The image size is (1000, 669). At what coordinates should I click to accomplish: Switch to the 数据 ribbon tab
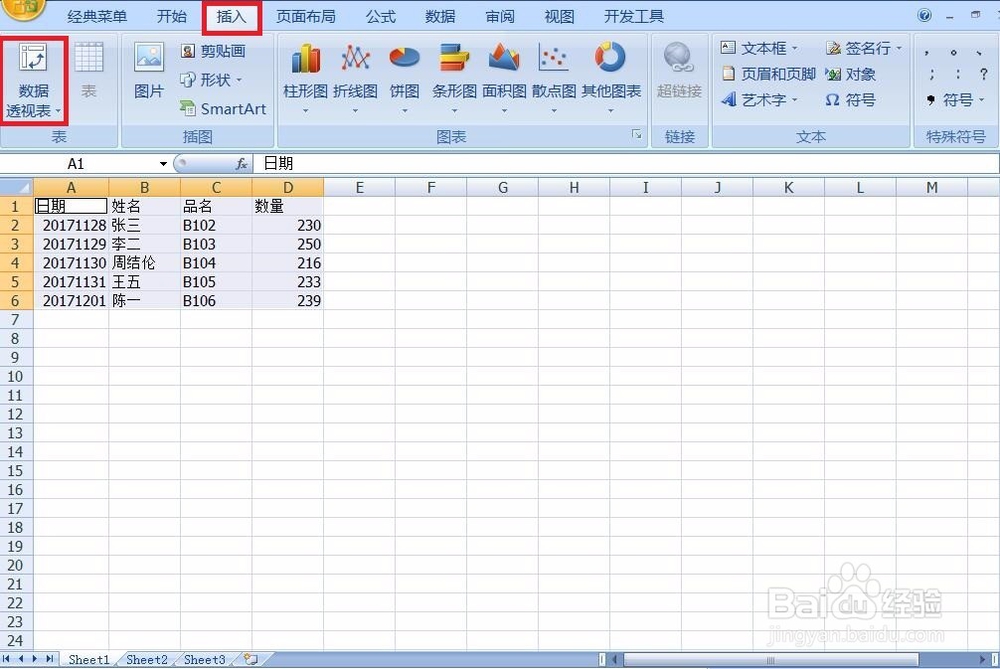(440, 16)
